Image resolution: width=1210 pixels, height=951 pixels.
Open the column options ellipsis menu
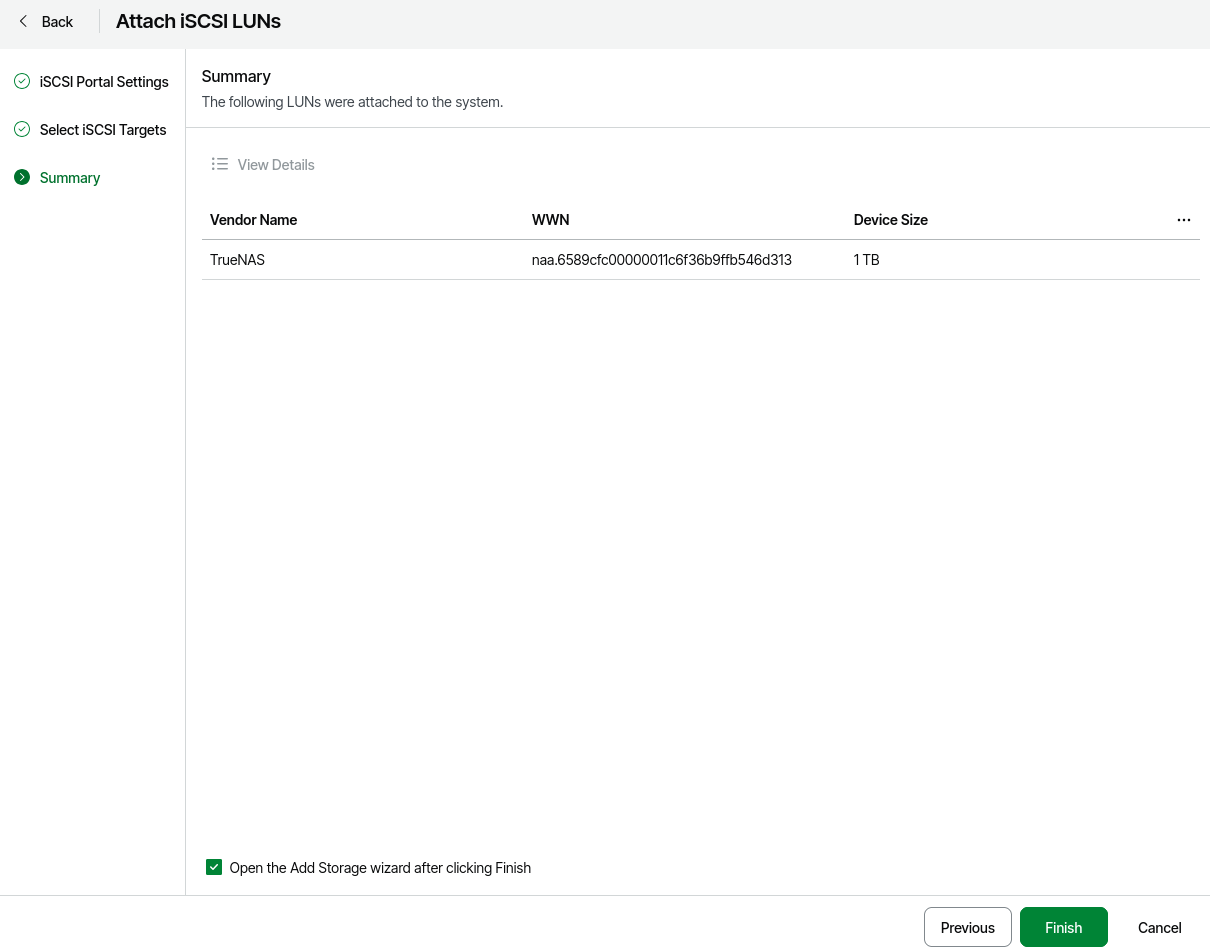[x=1184, y=220]
